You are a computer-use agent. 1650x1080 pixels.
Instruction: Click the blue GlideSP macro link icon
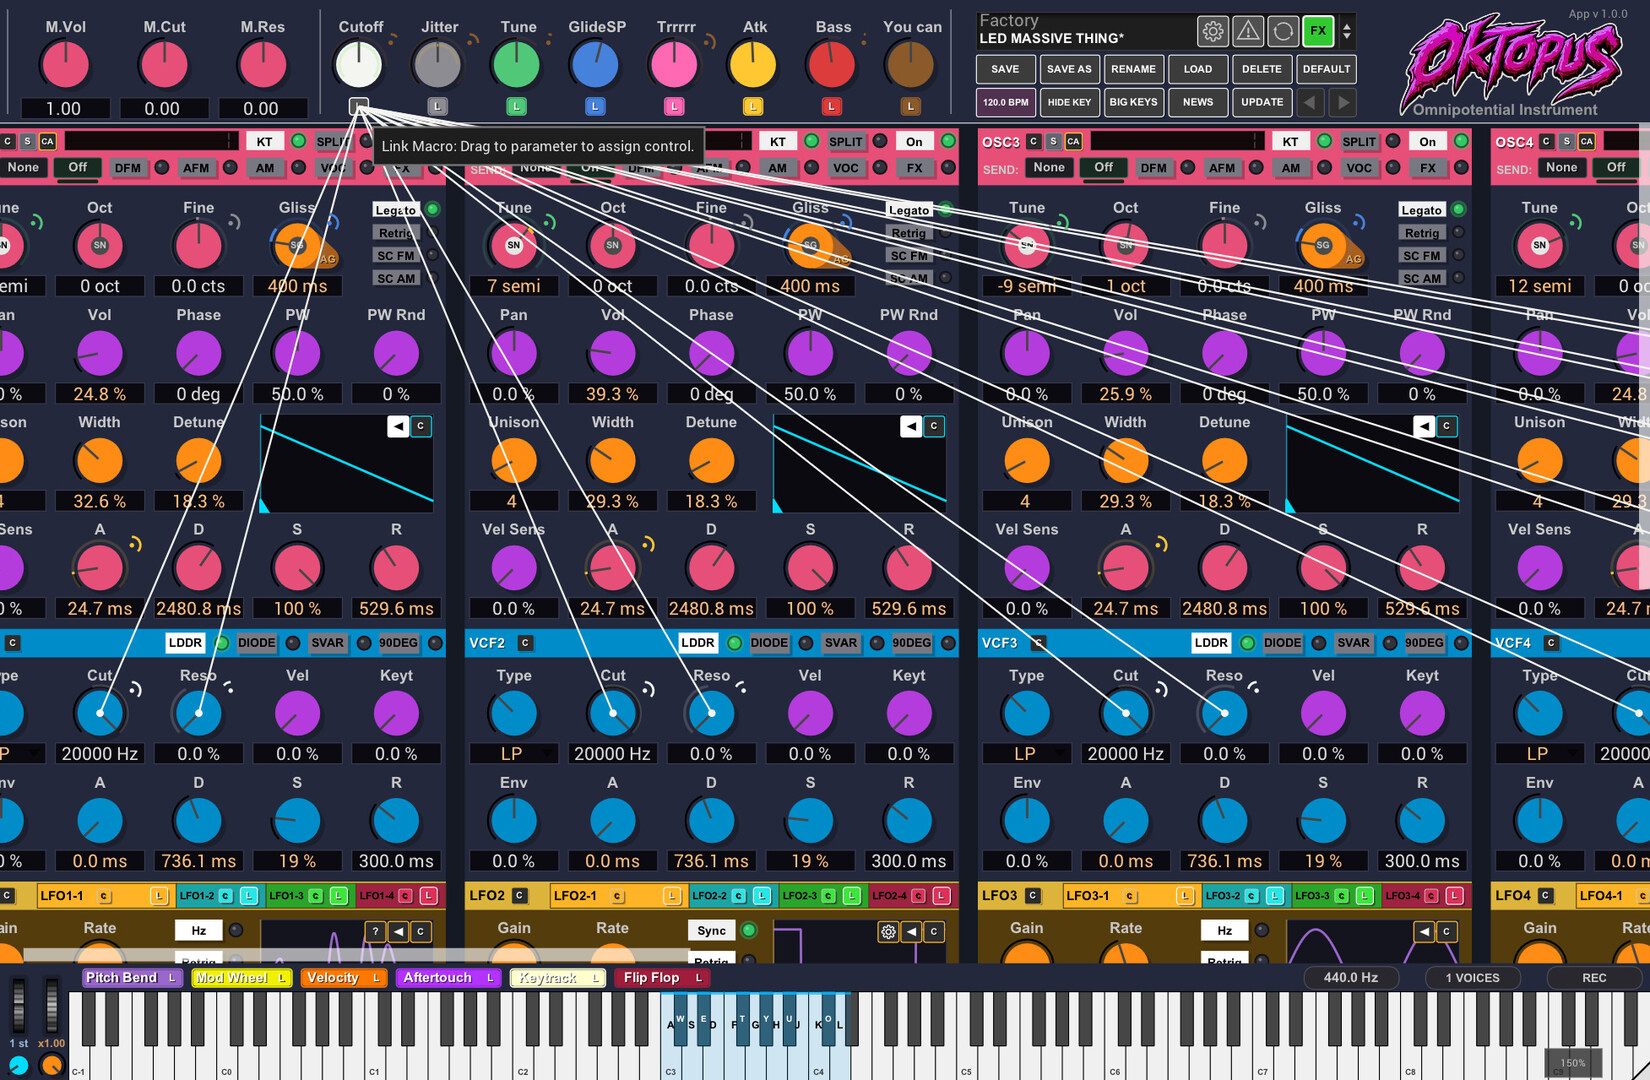pyautogui.click(x=595, y=106)
